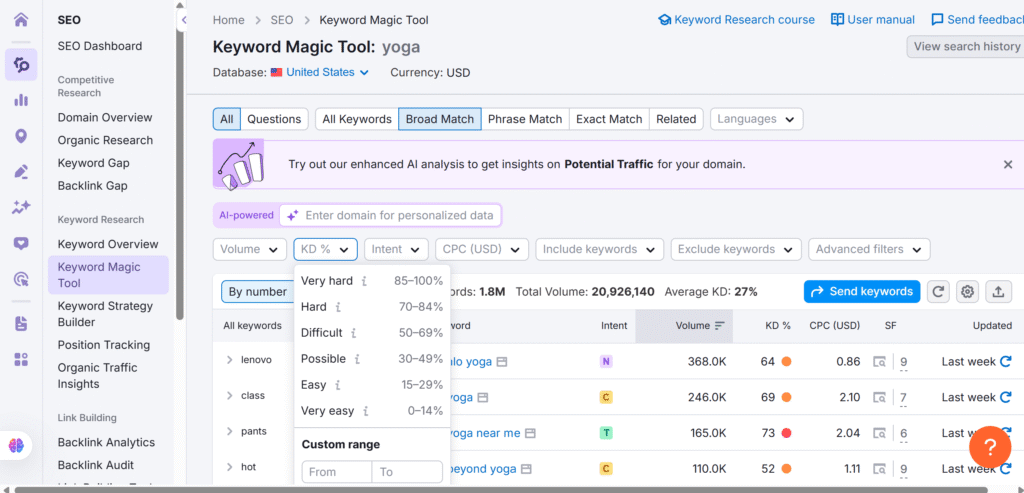Refresh the 246.0K volume row update icon
The width and height of the screenshot is (1024, 493).
click(1006, 397)
